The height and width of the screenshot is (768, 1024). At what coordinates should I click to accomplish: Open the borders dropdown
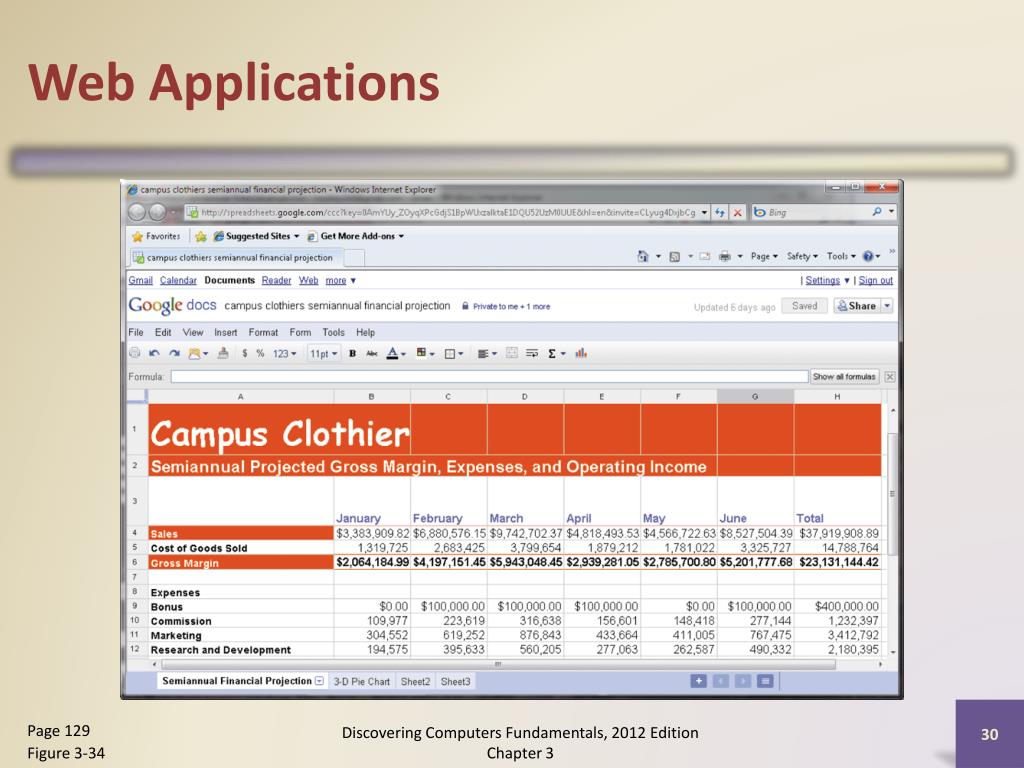453,353
